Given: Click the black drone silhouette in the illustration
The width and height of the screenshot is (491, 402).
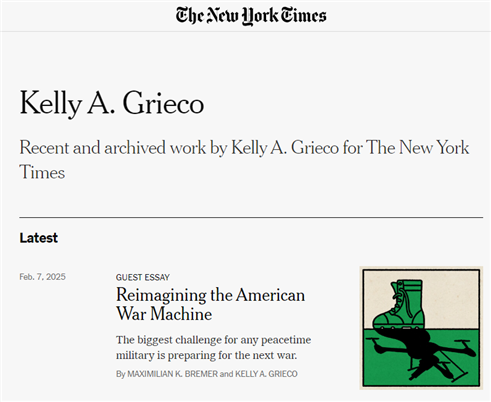Looking at the screenshot, I should [x=421, y=354].
